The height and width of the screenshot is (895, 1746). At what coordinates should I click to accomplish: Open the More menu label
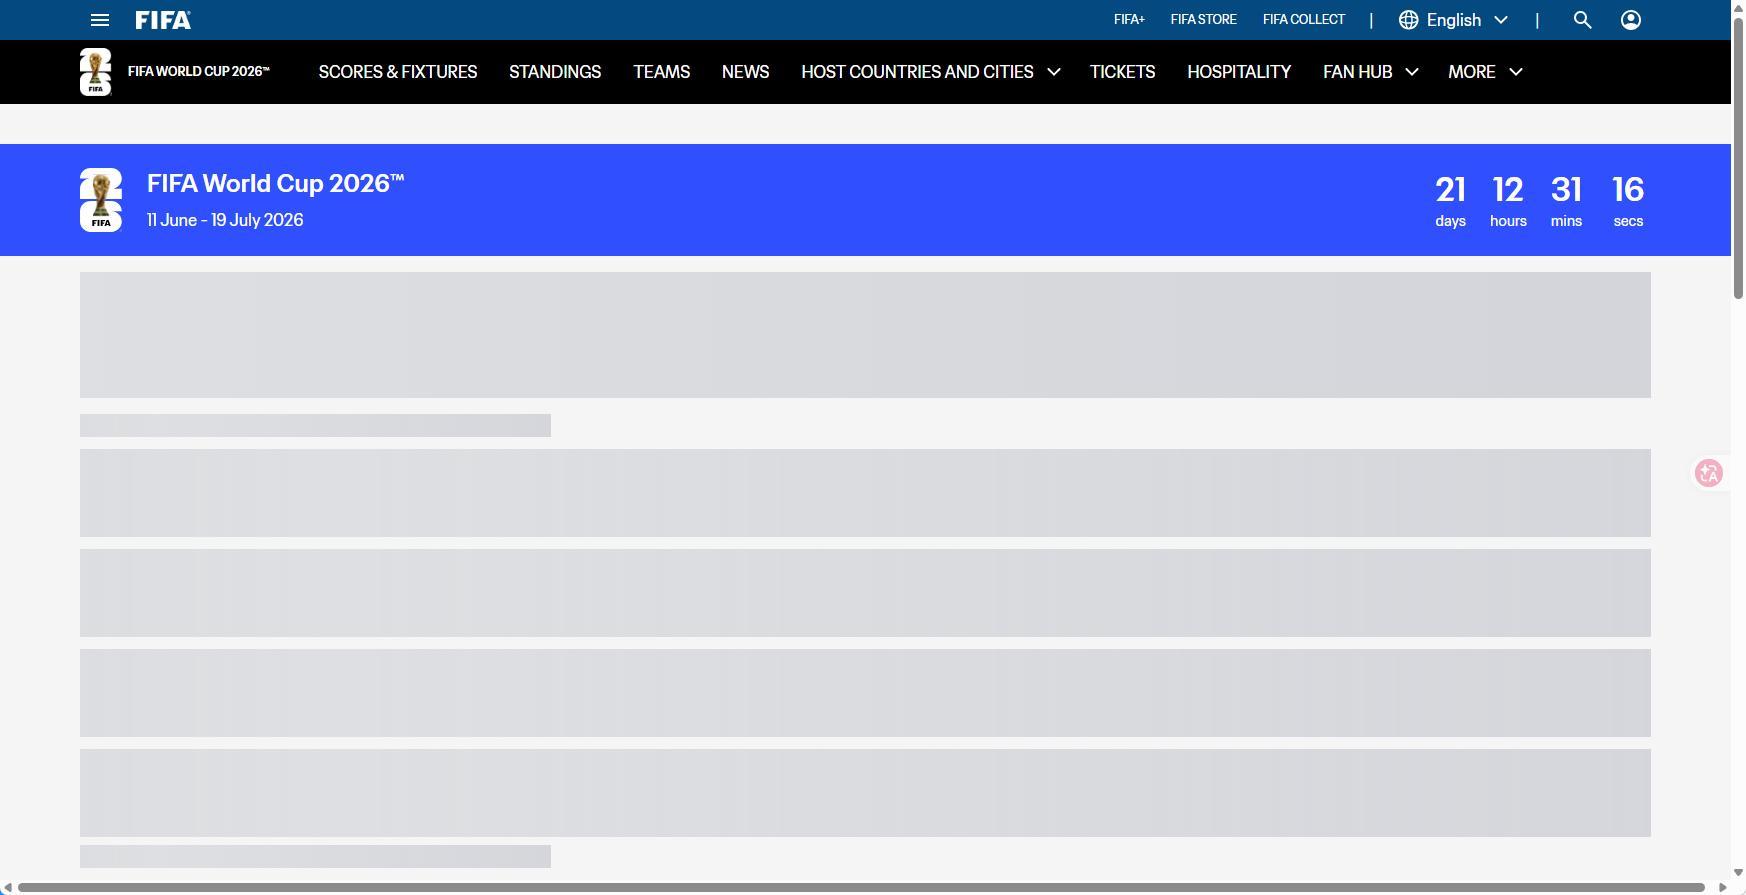pyautogui.click(x=1472, y=72)
